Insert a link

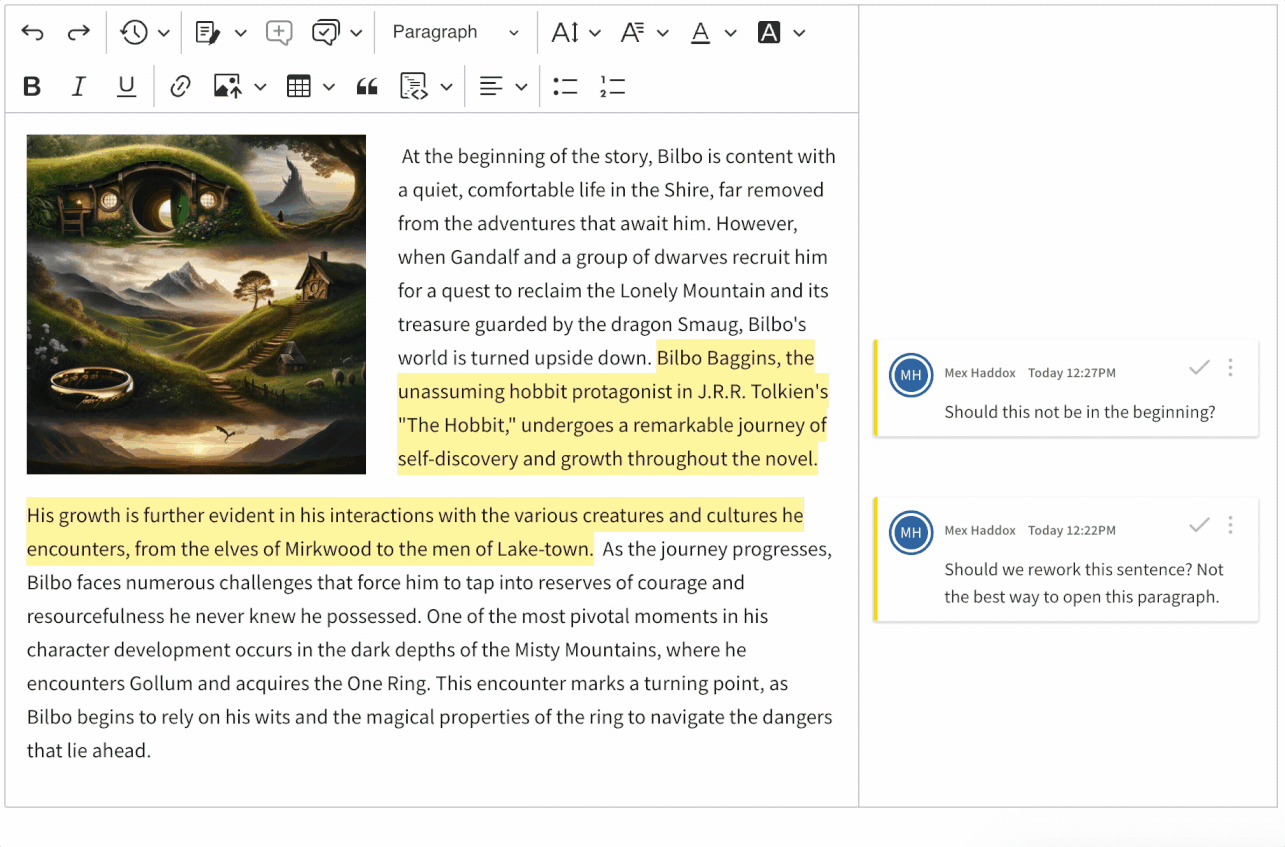(180, 87)
